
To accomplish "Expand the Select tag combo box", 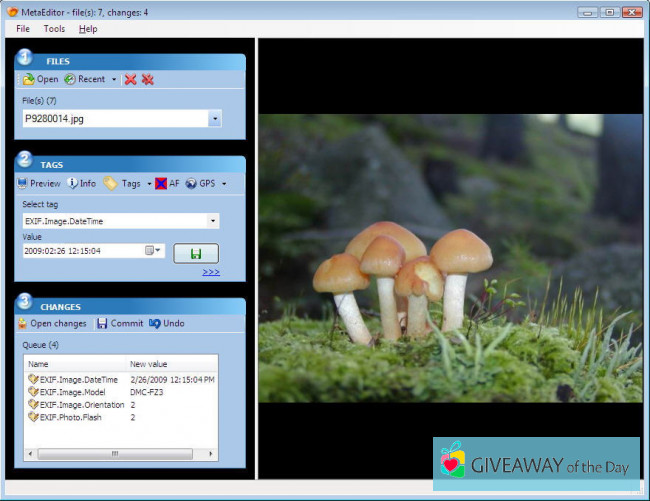I will tap(214, 221).
